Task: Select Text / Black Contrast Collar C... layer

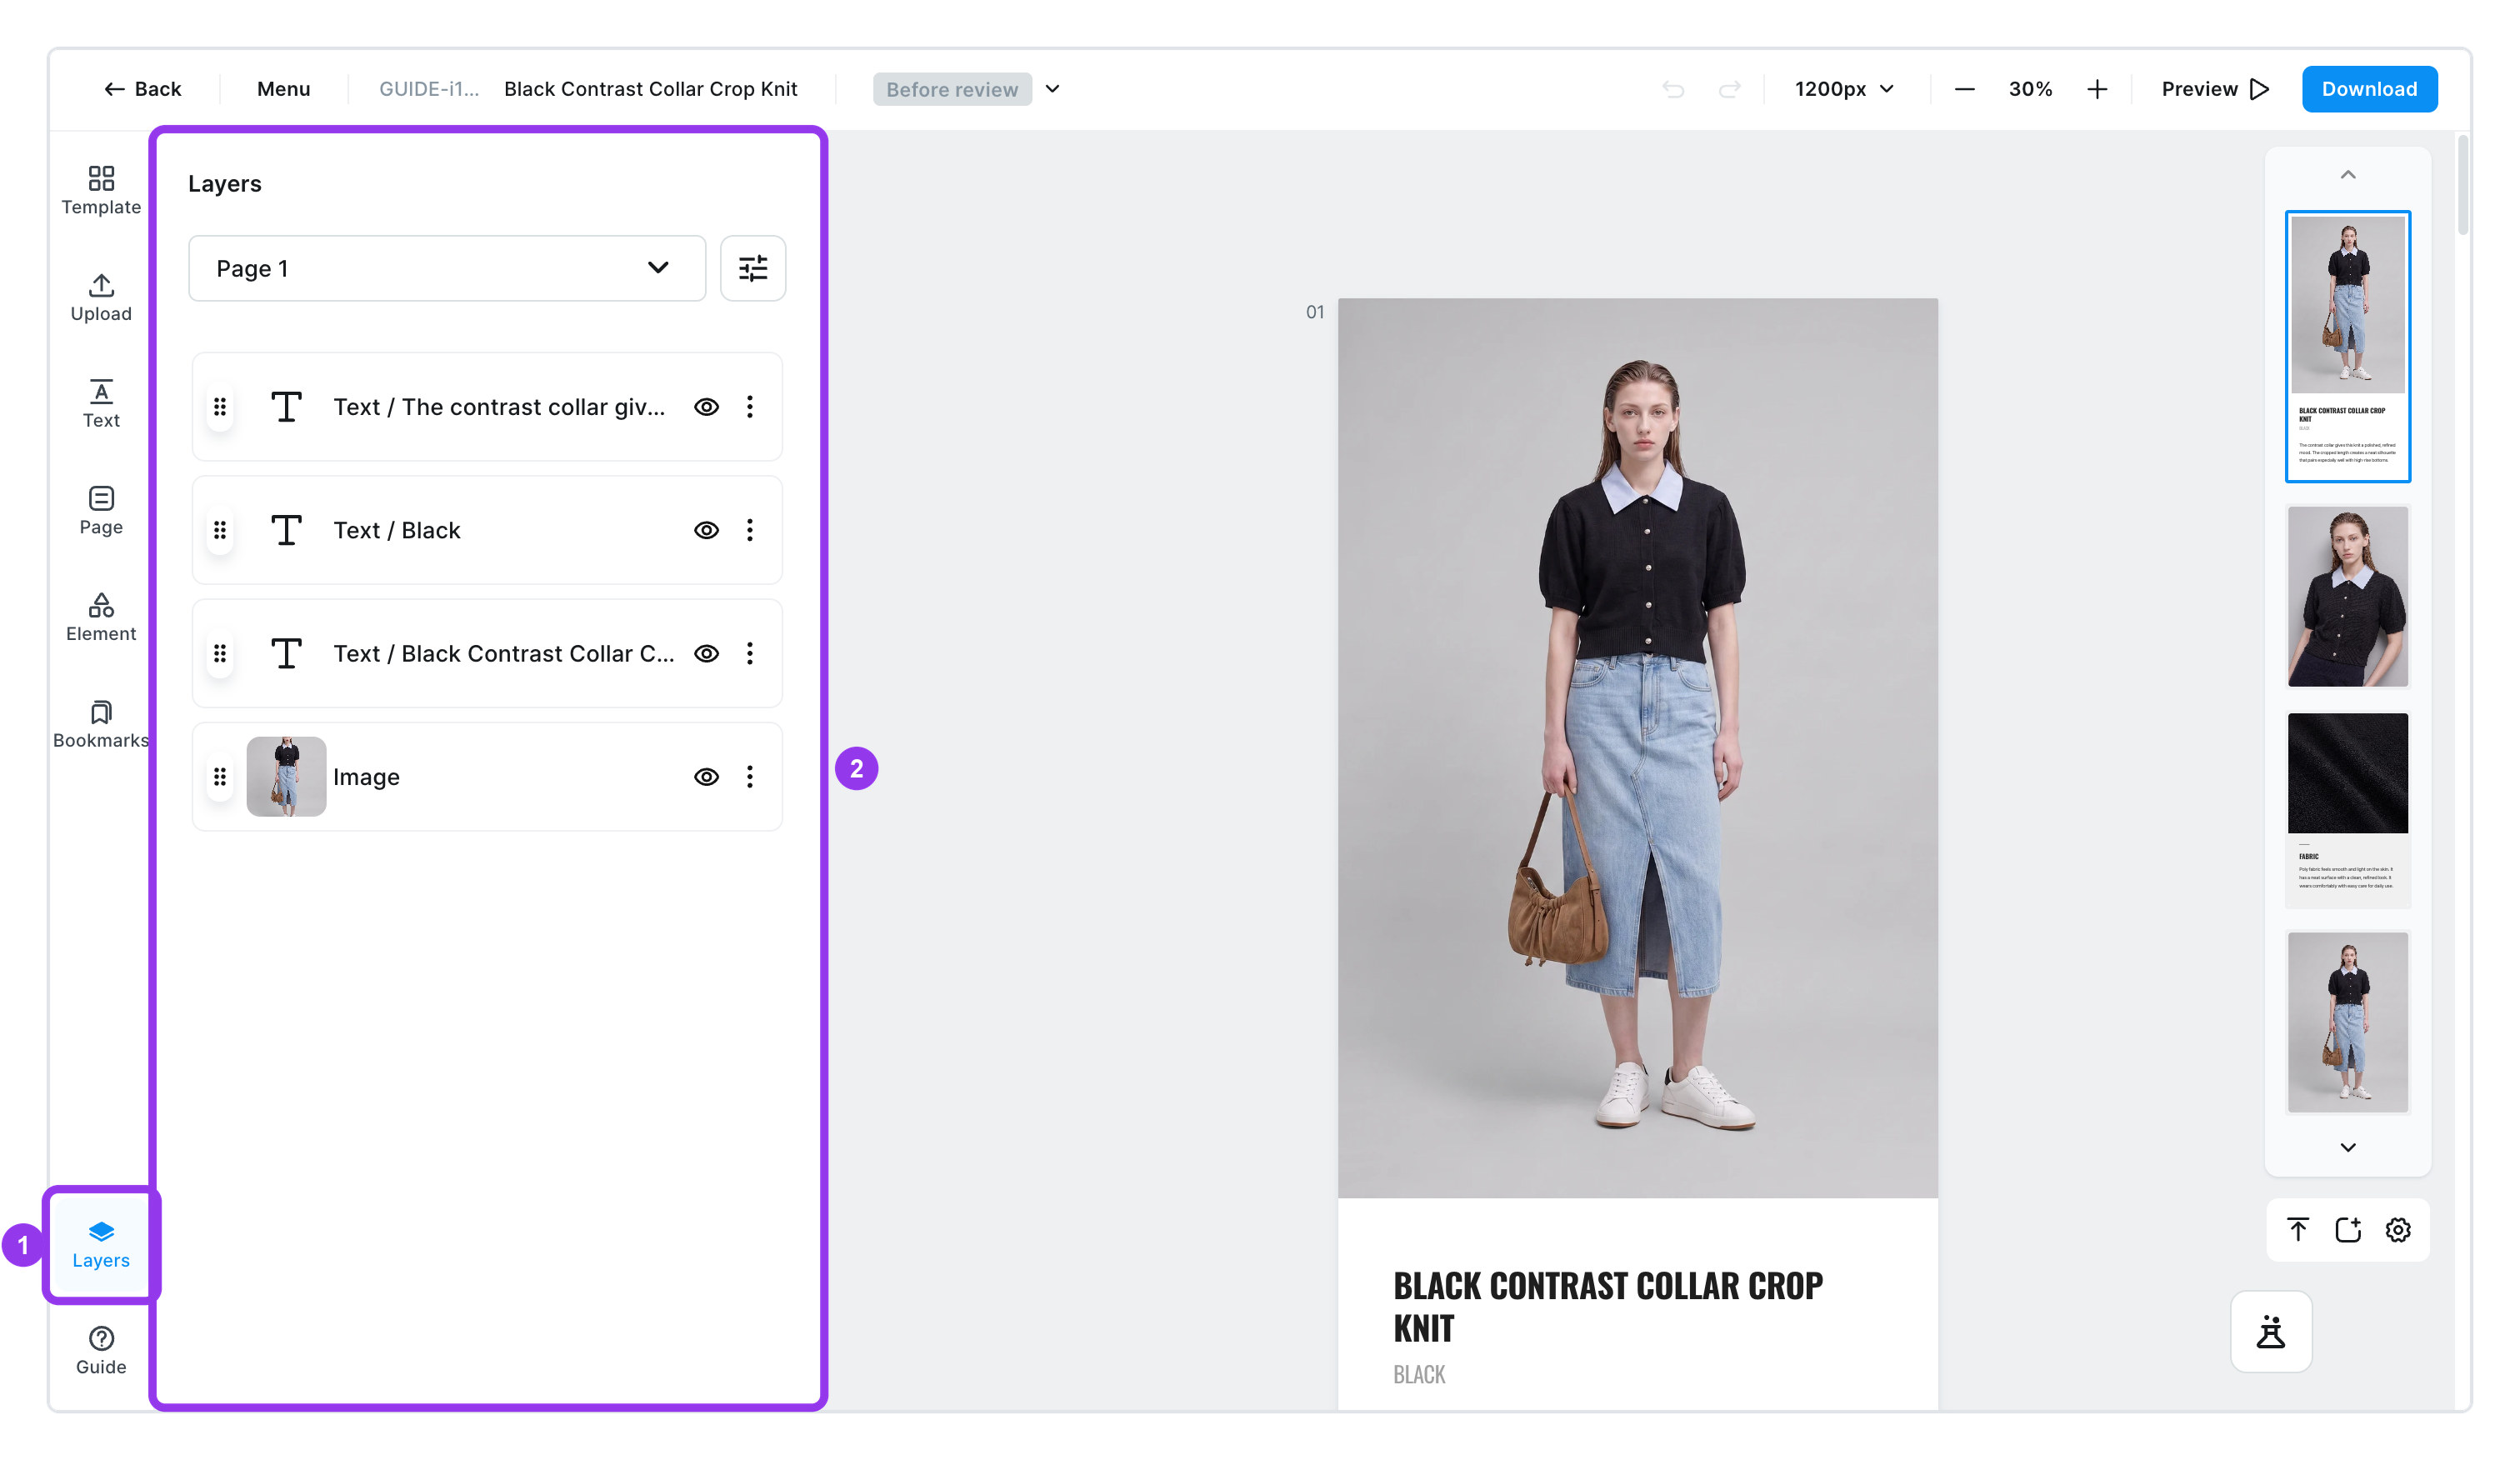Action: point(487,654)
